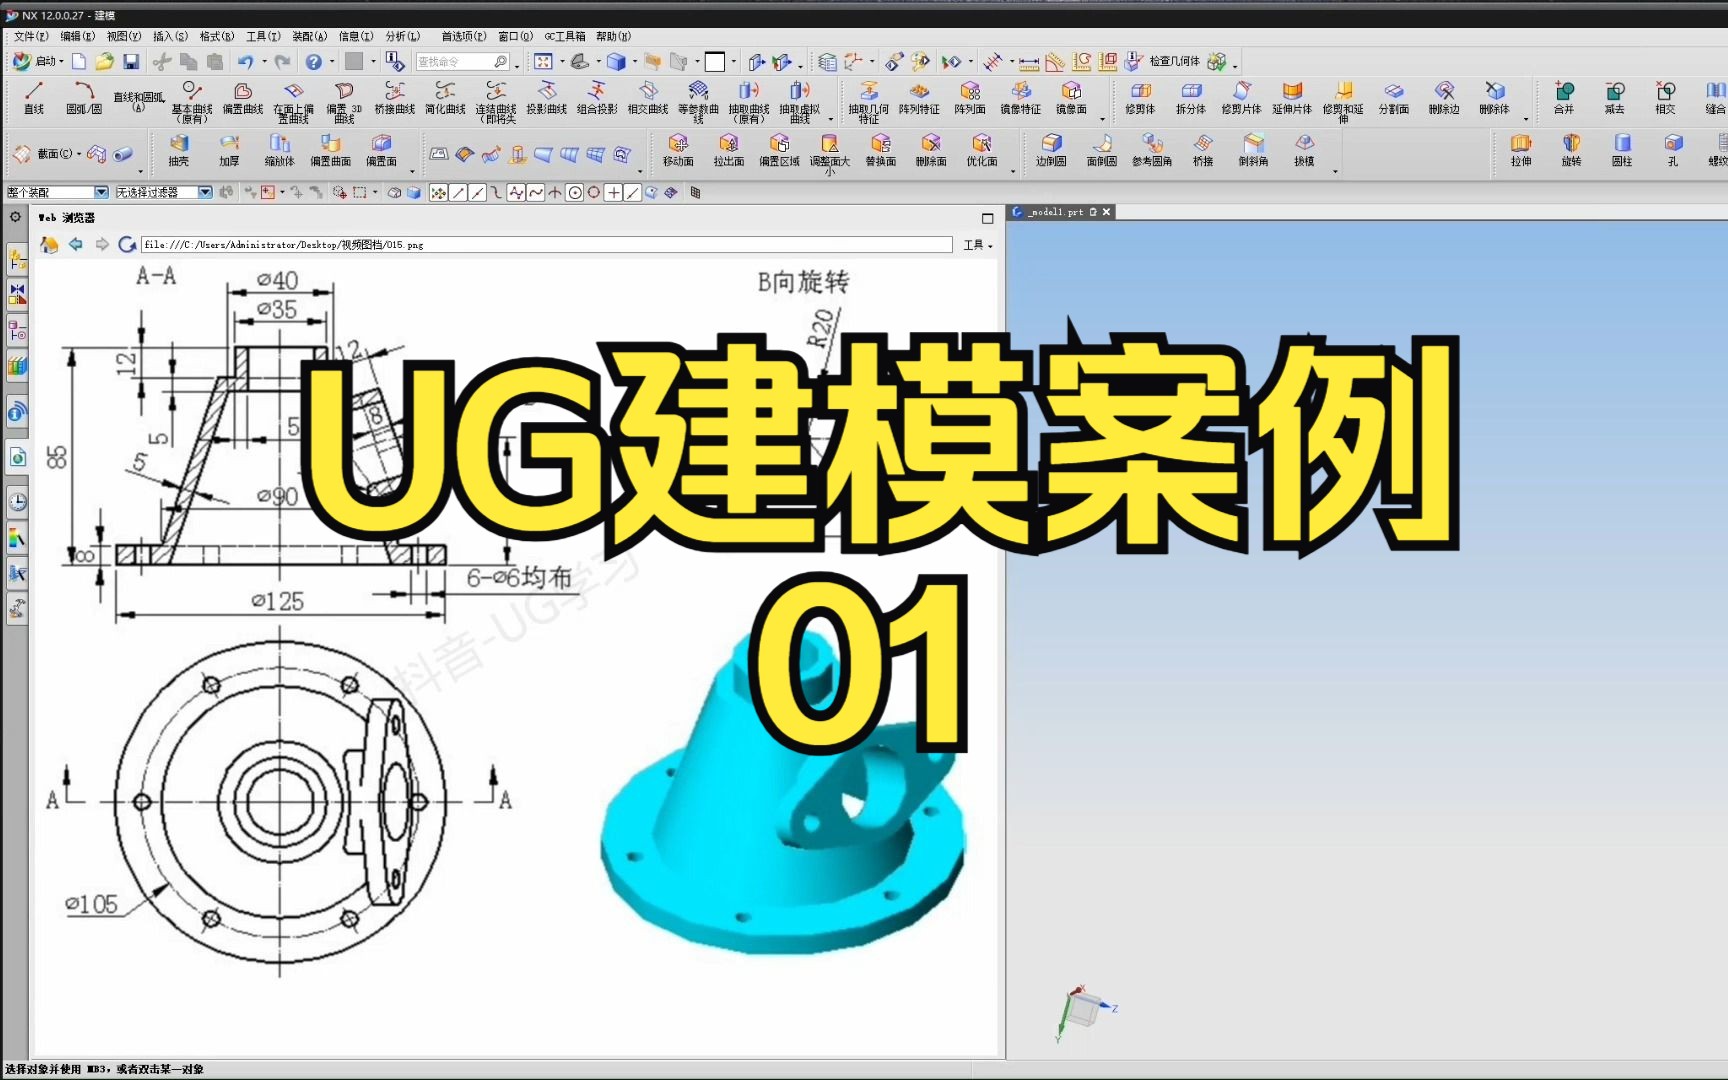Click the browser back arrow button

pos(76,244)
